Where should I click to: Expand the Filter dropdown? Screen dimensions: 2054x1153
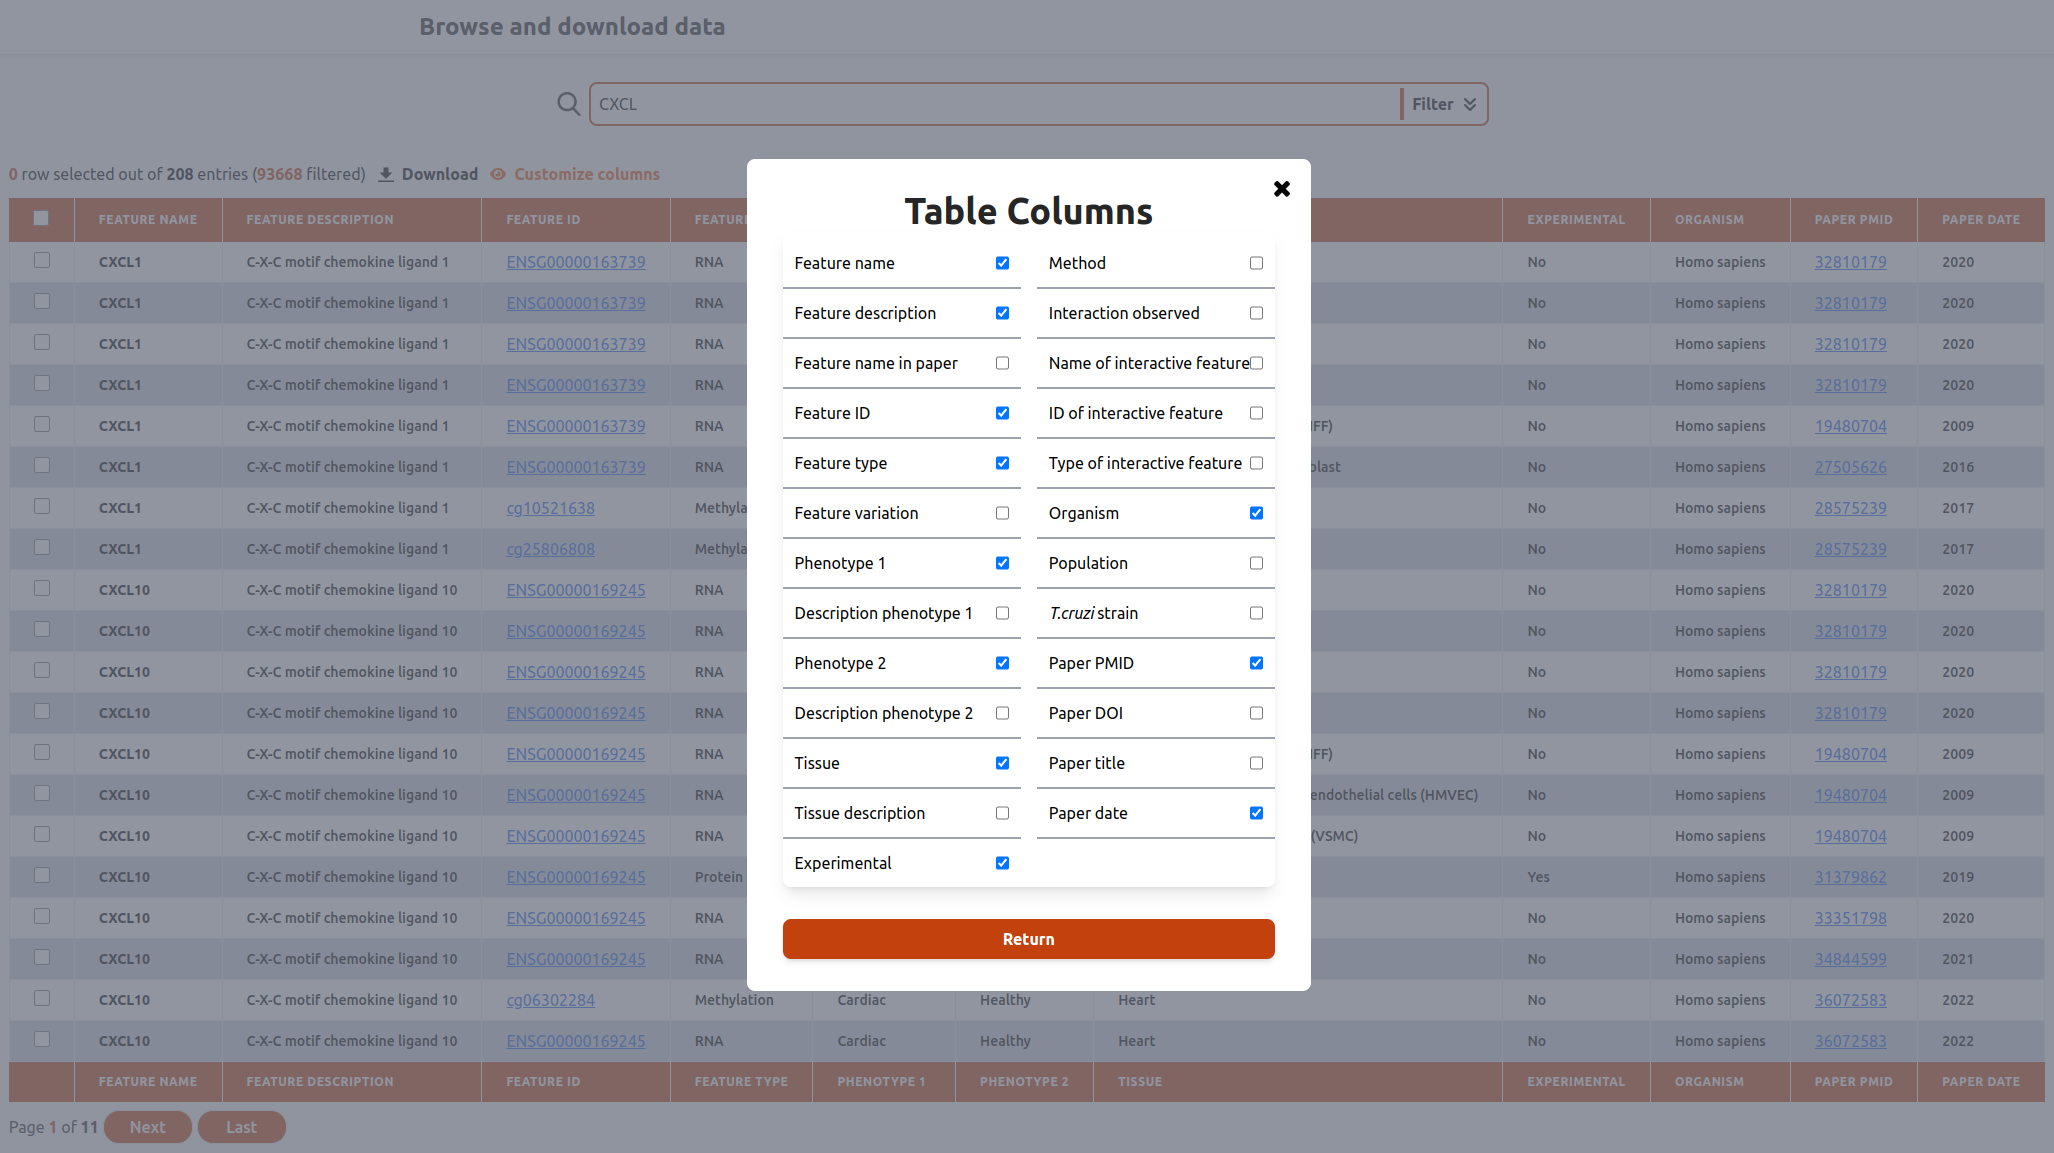point(1444,104)
